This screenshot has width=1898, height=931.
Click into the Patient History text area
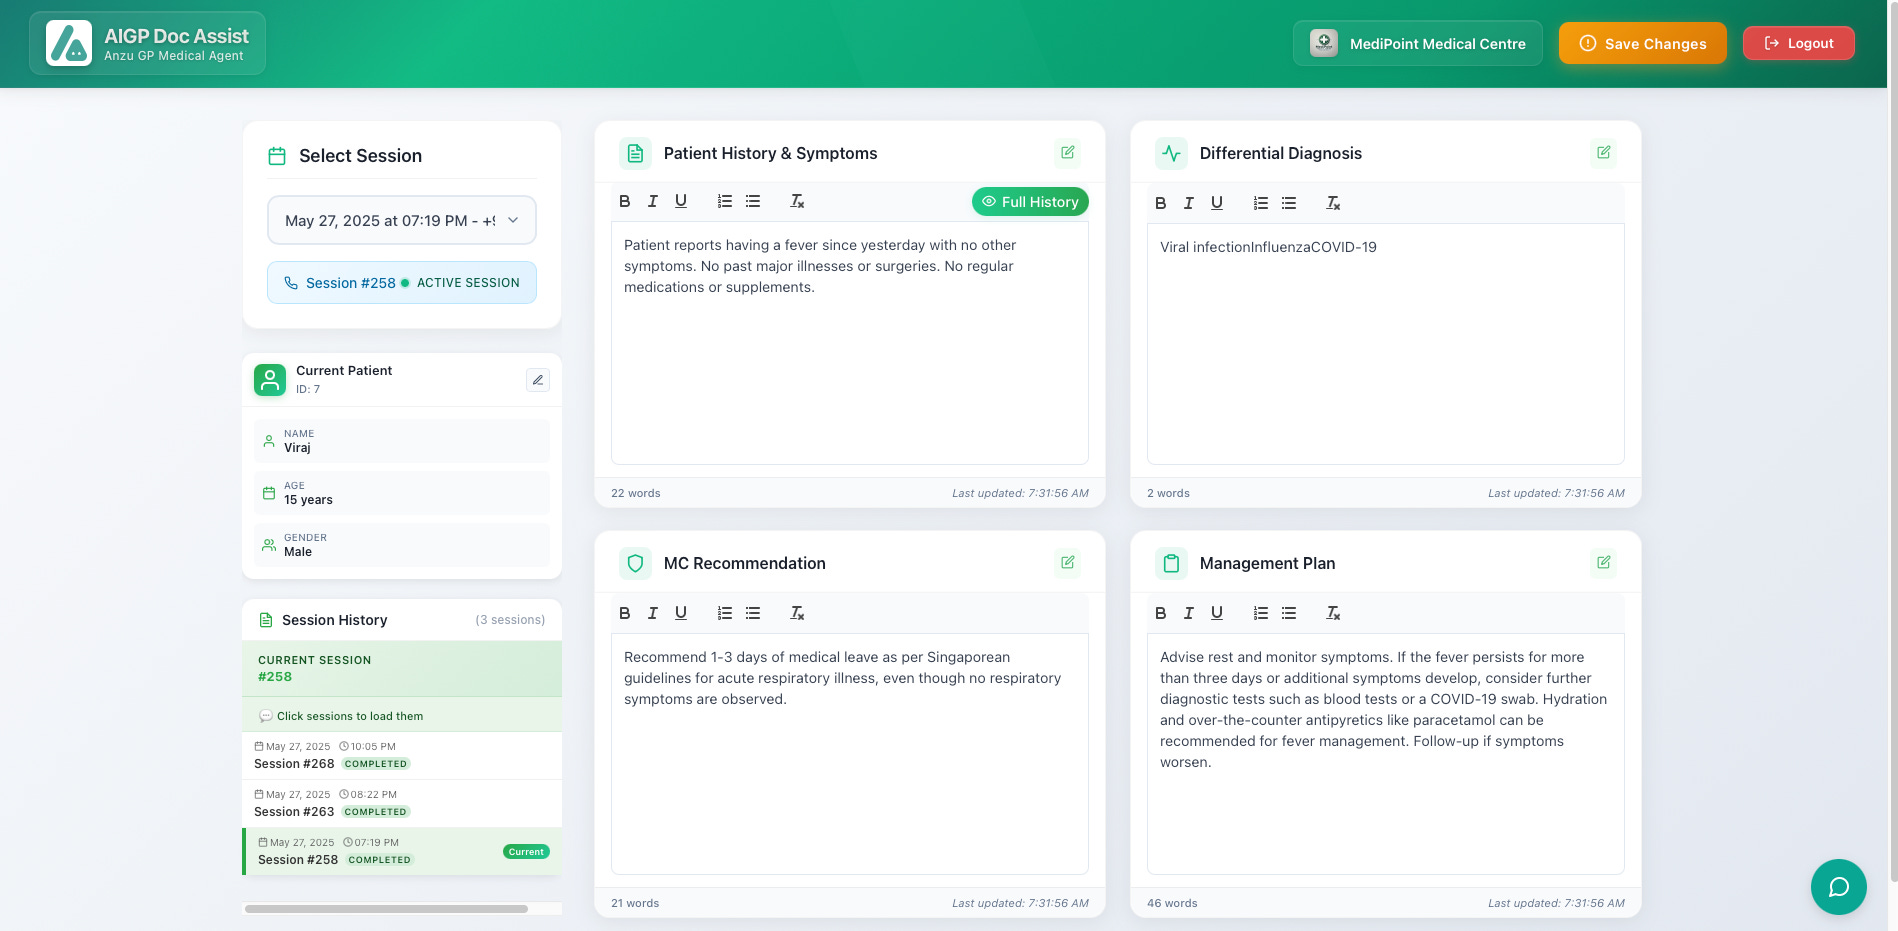[850, 343]
